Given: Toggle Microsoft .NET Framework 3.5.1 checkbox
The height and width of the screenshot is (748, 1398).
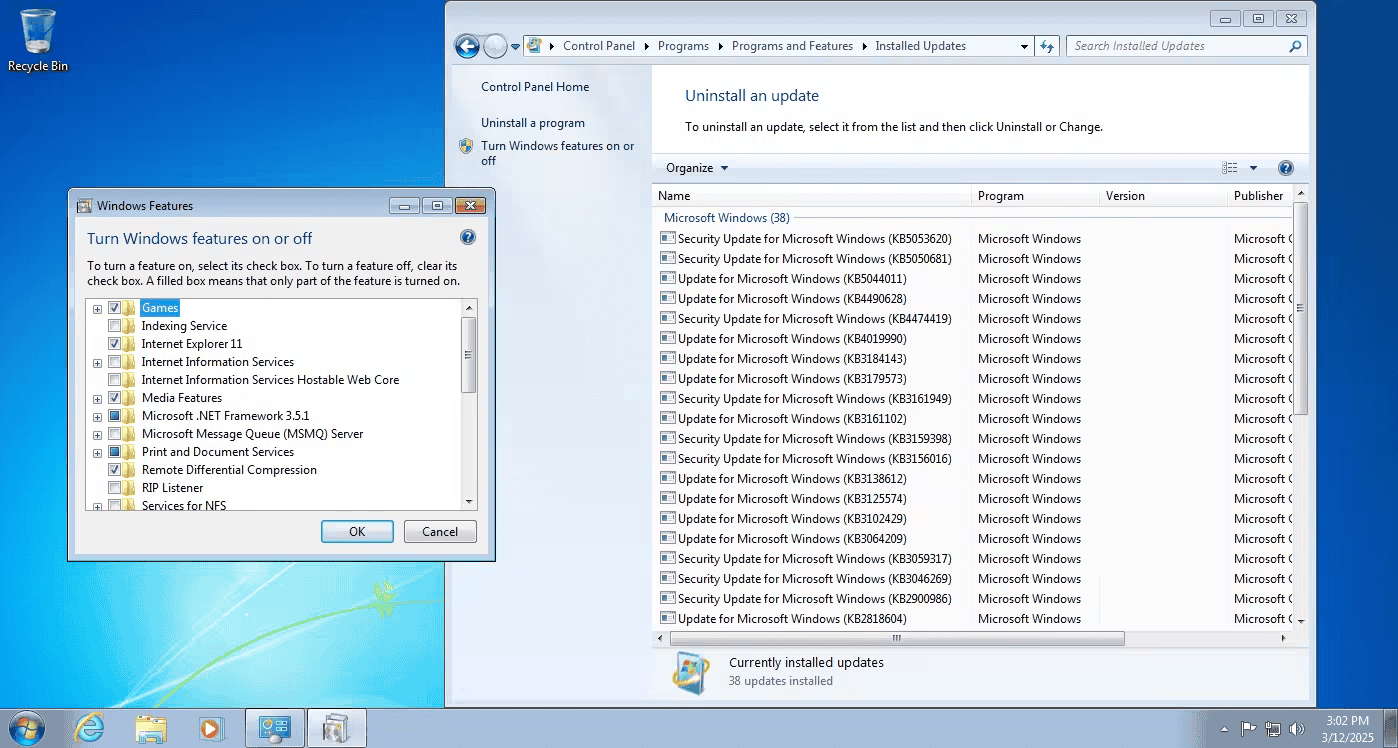Looking at the screenshot, I should (114, 416).
